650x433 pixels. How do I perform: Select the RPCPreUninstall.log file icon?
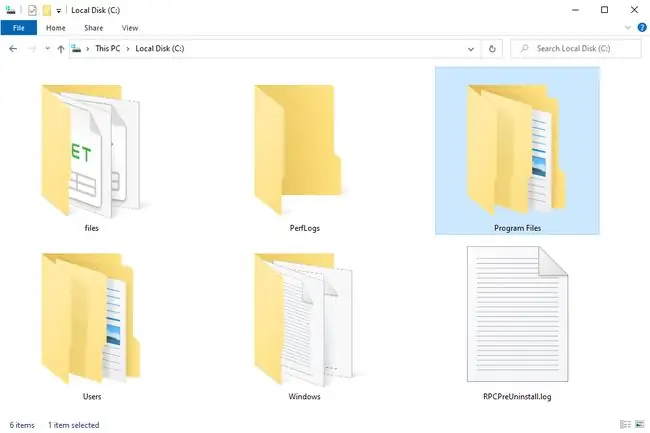[x=517, y=314]
